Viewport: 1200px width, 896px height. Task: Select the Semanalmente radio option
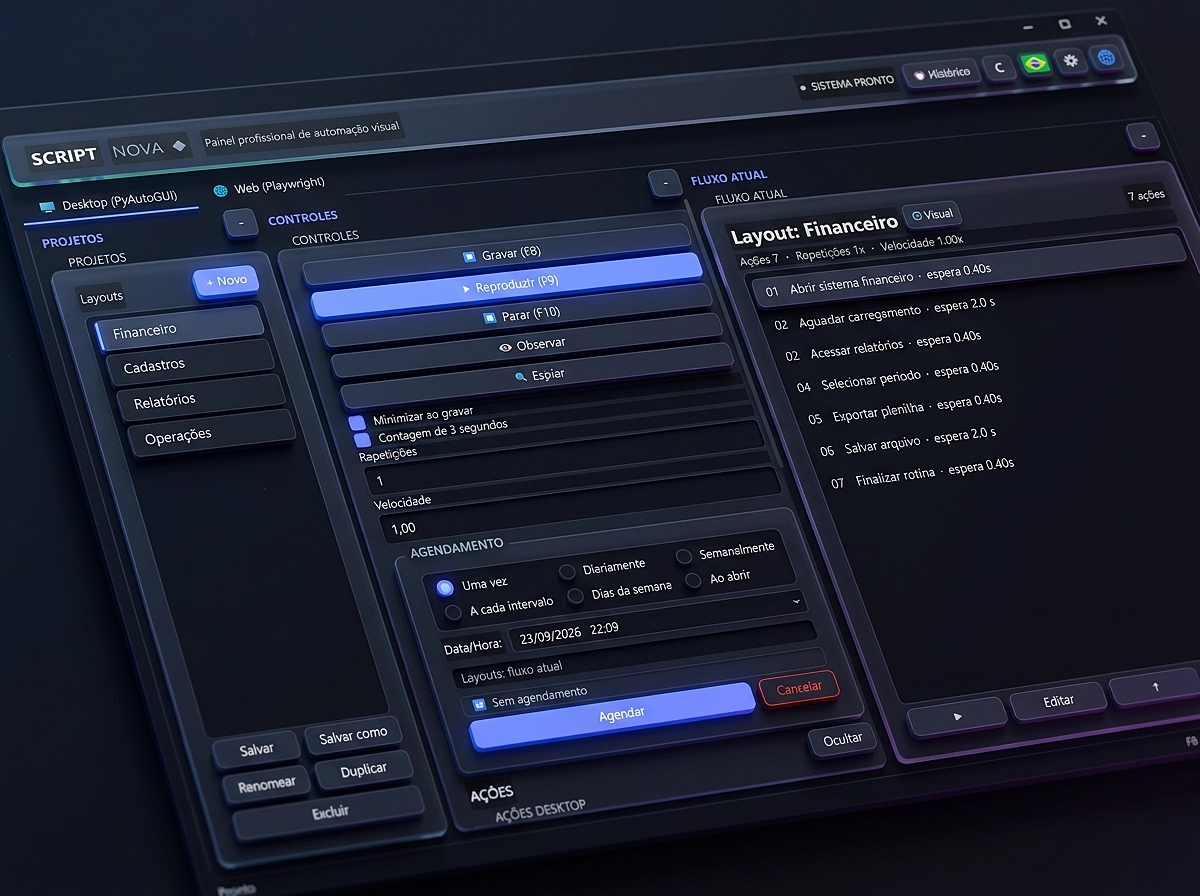[x=684, y=556]
